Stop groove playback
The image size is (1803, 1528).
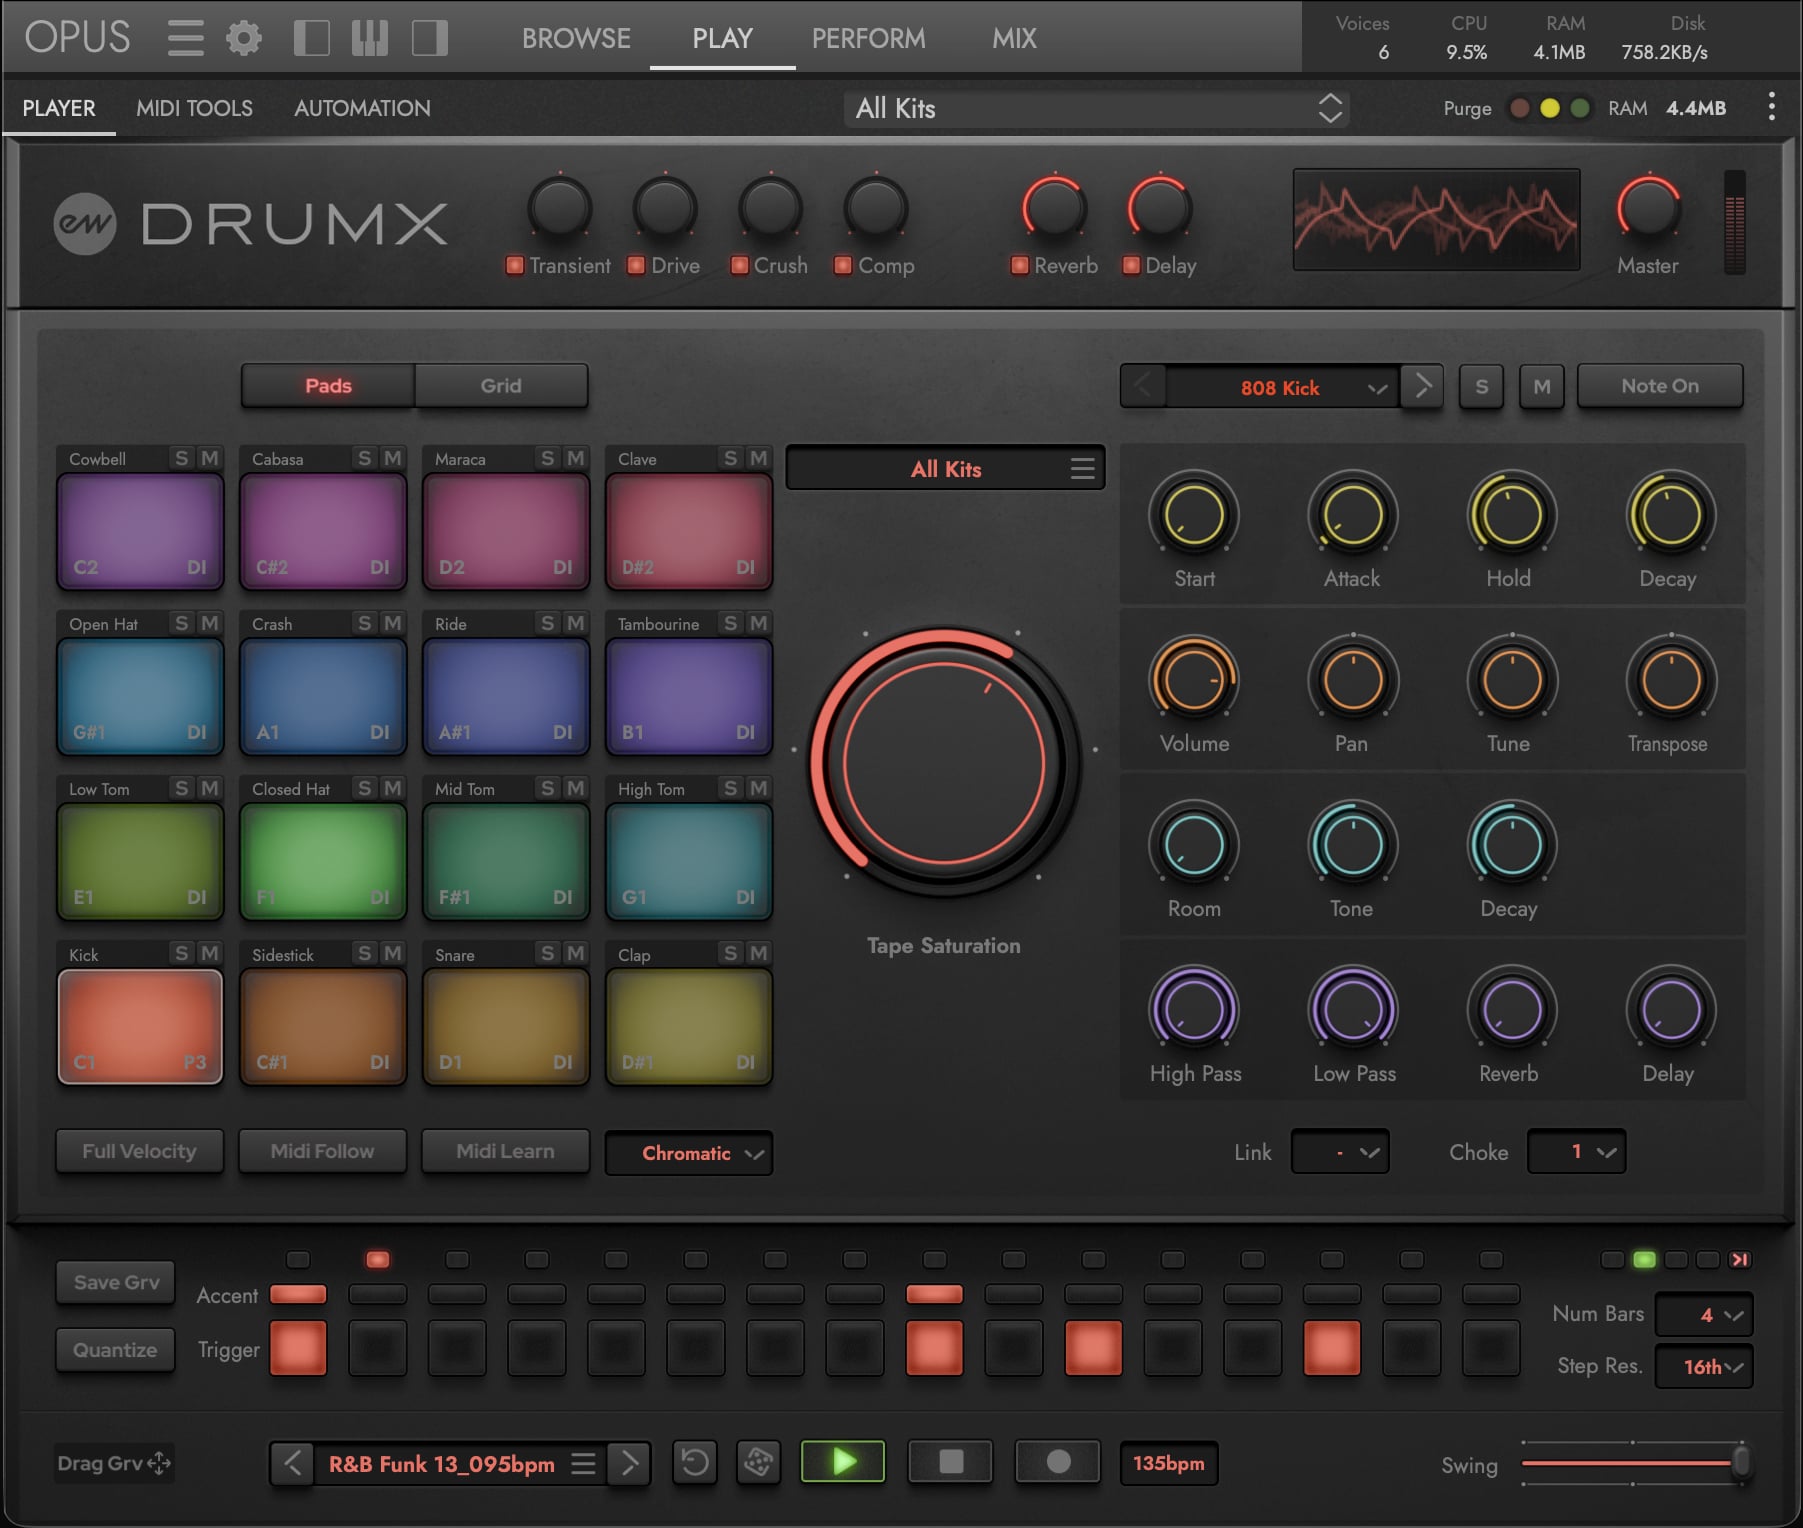click(950, 1462)
